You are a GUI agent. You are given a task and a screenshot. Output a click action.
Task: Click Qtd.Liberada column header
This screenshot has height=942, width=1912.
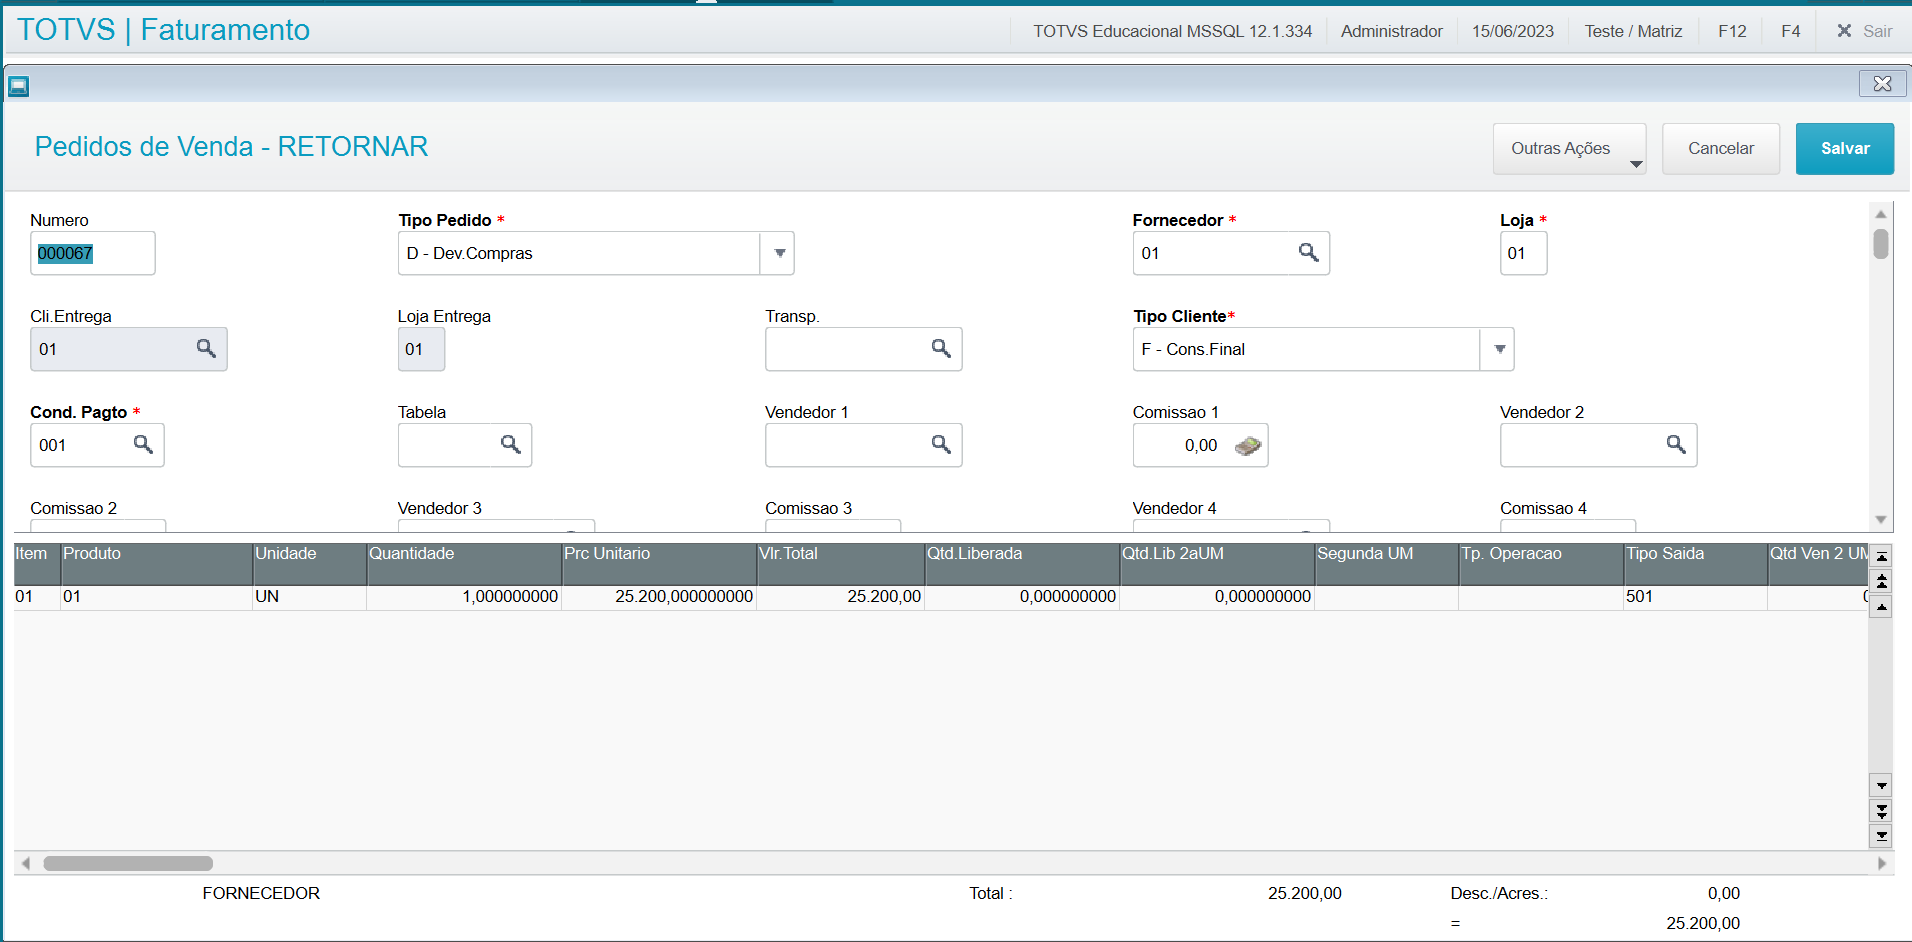[x=1022, y=564]
